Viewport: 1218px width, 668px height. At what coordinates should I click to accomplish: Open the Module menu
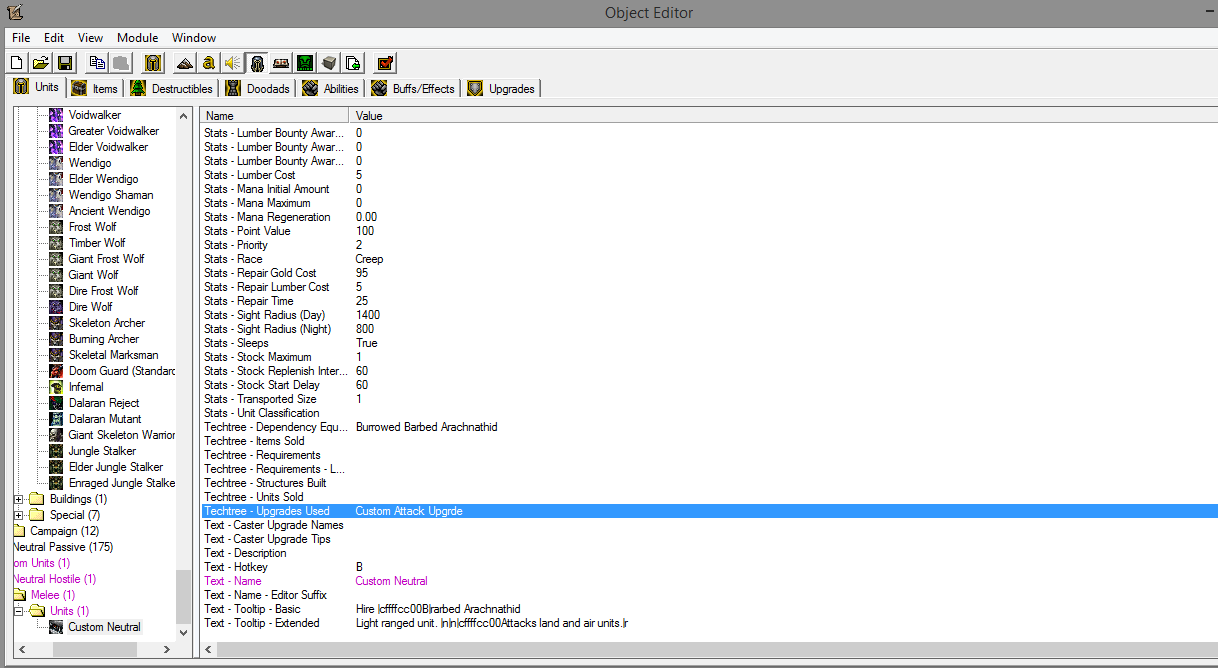138,37
